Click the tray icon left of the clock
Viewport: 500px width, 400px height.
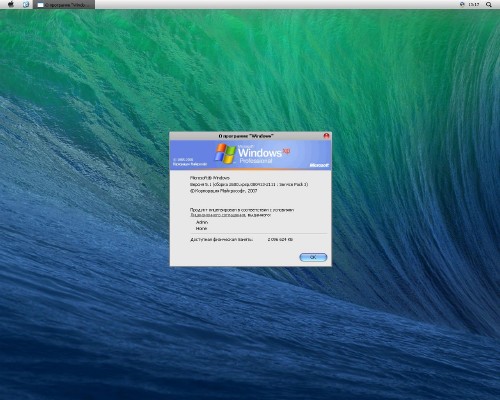tap(462, 4)
